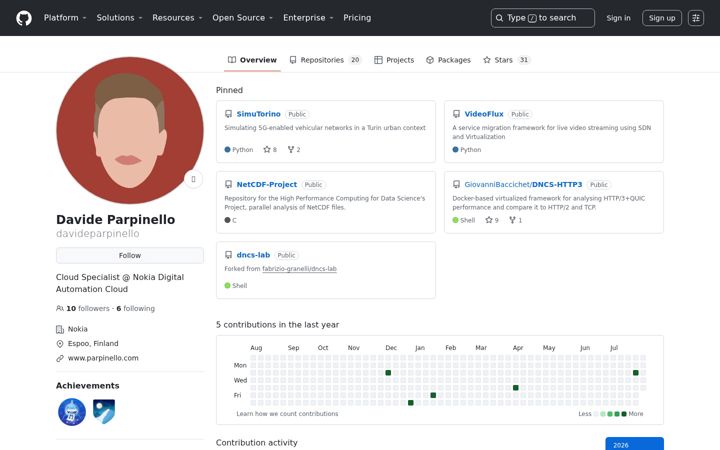Expand the Open Source menu
This screenshot has height=450, width=720.
(x=242, y=18)
